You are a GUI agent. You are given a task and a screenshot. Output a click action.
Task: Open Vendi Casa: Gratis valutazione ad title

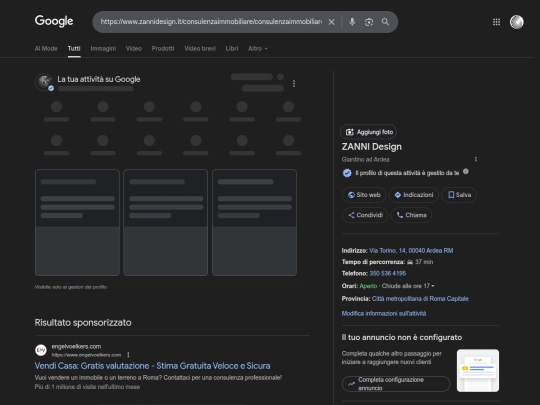click(152, 366)
